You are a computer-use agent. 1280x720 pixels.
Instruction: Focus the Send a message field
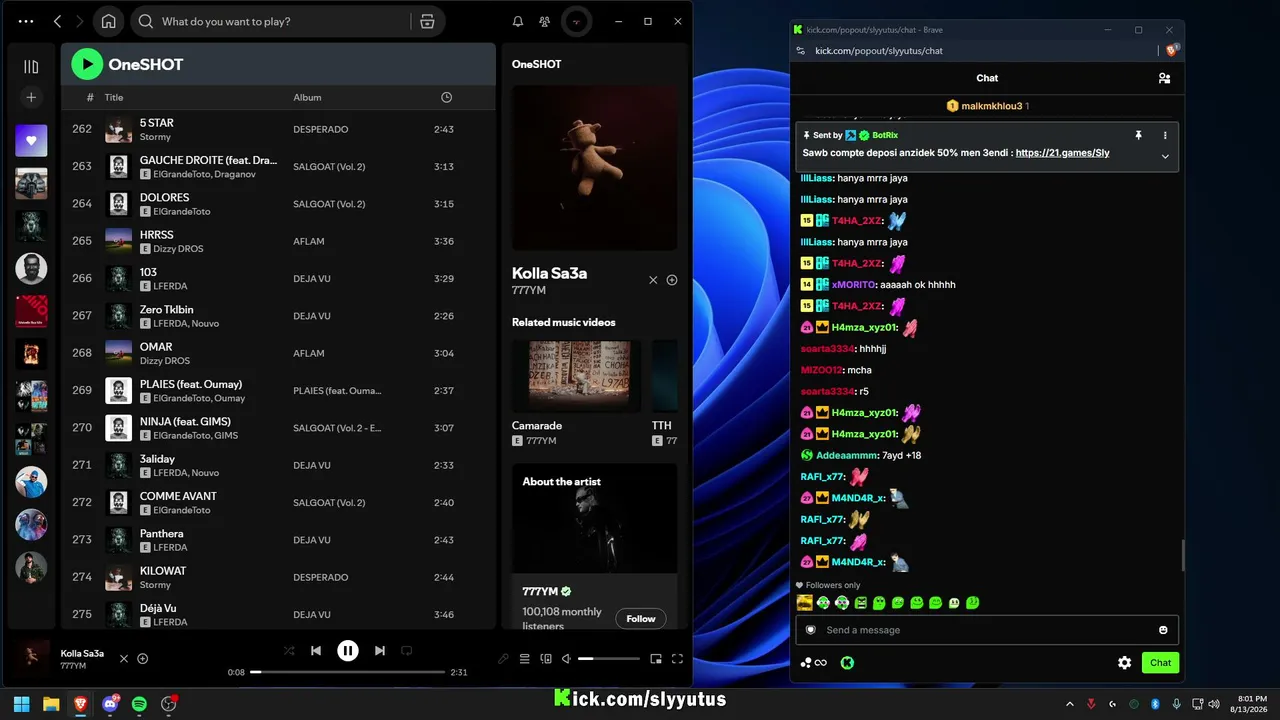click(x=987, y=630)
